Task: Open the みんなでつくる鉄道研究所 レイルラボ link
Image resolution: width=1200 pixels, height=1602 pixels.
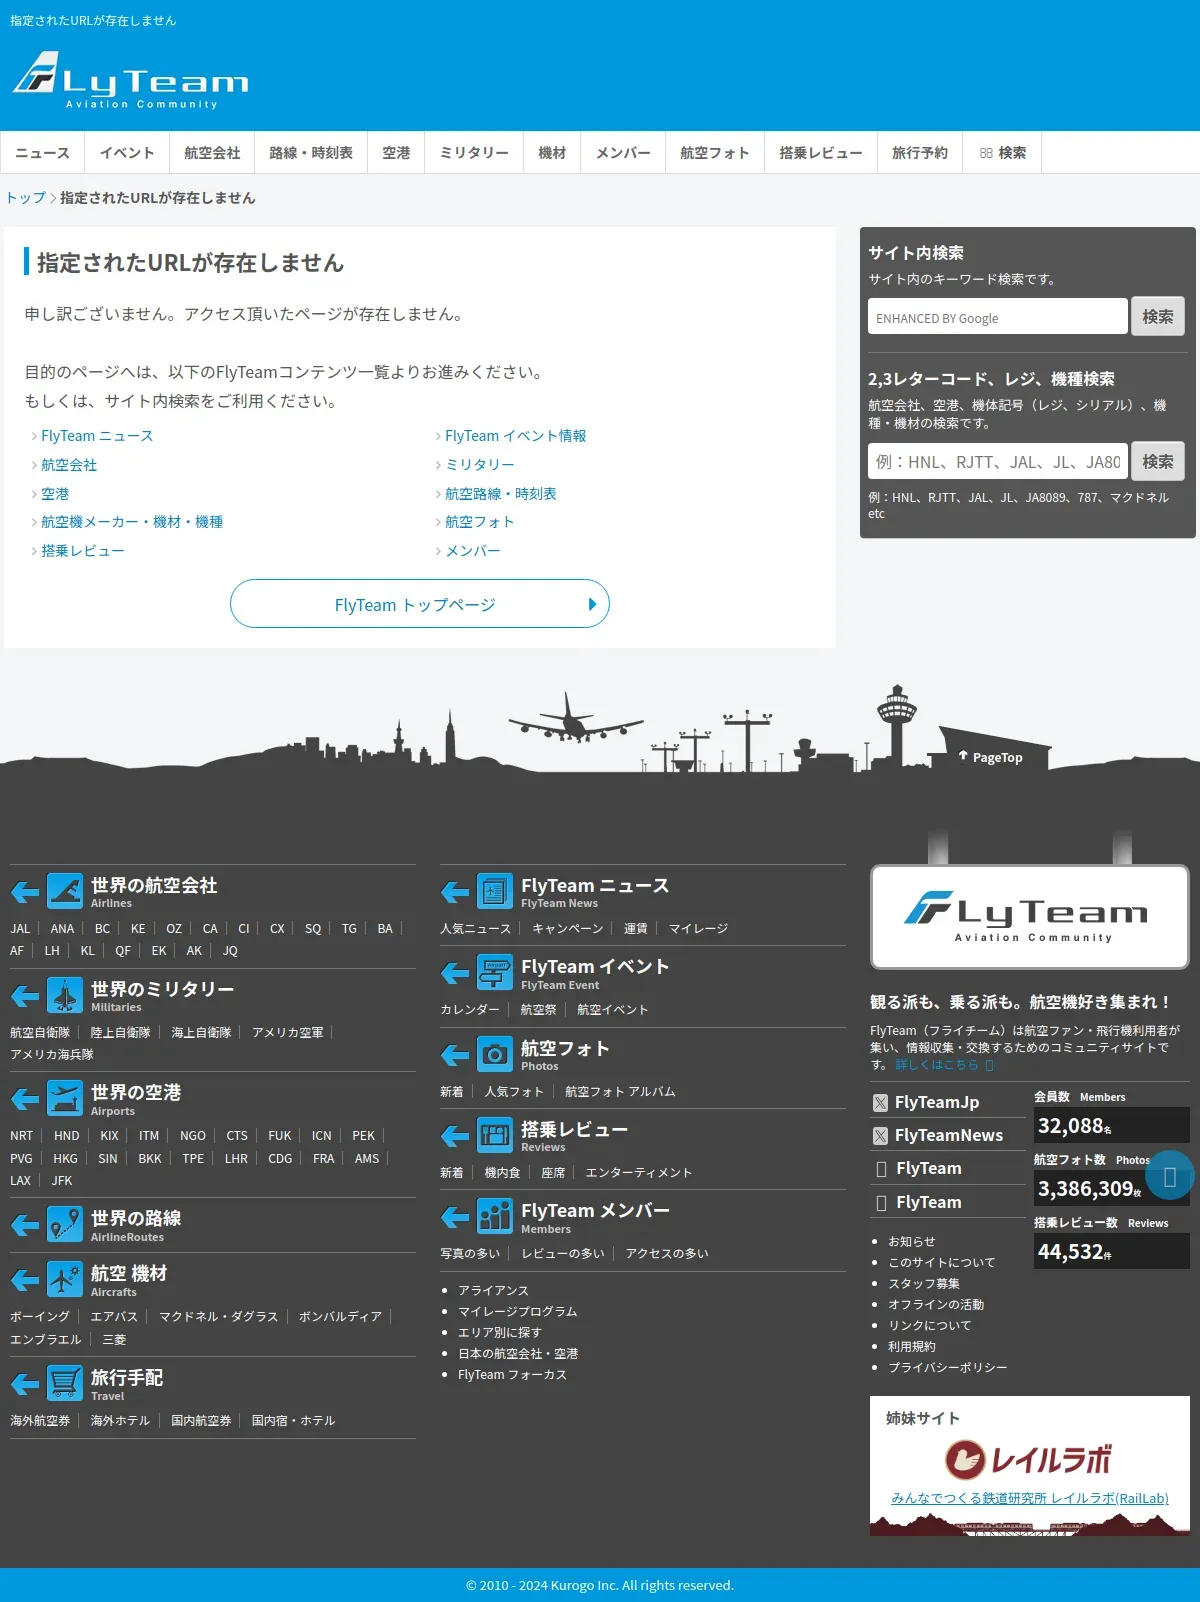Action: (x=1030, y=1498)
